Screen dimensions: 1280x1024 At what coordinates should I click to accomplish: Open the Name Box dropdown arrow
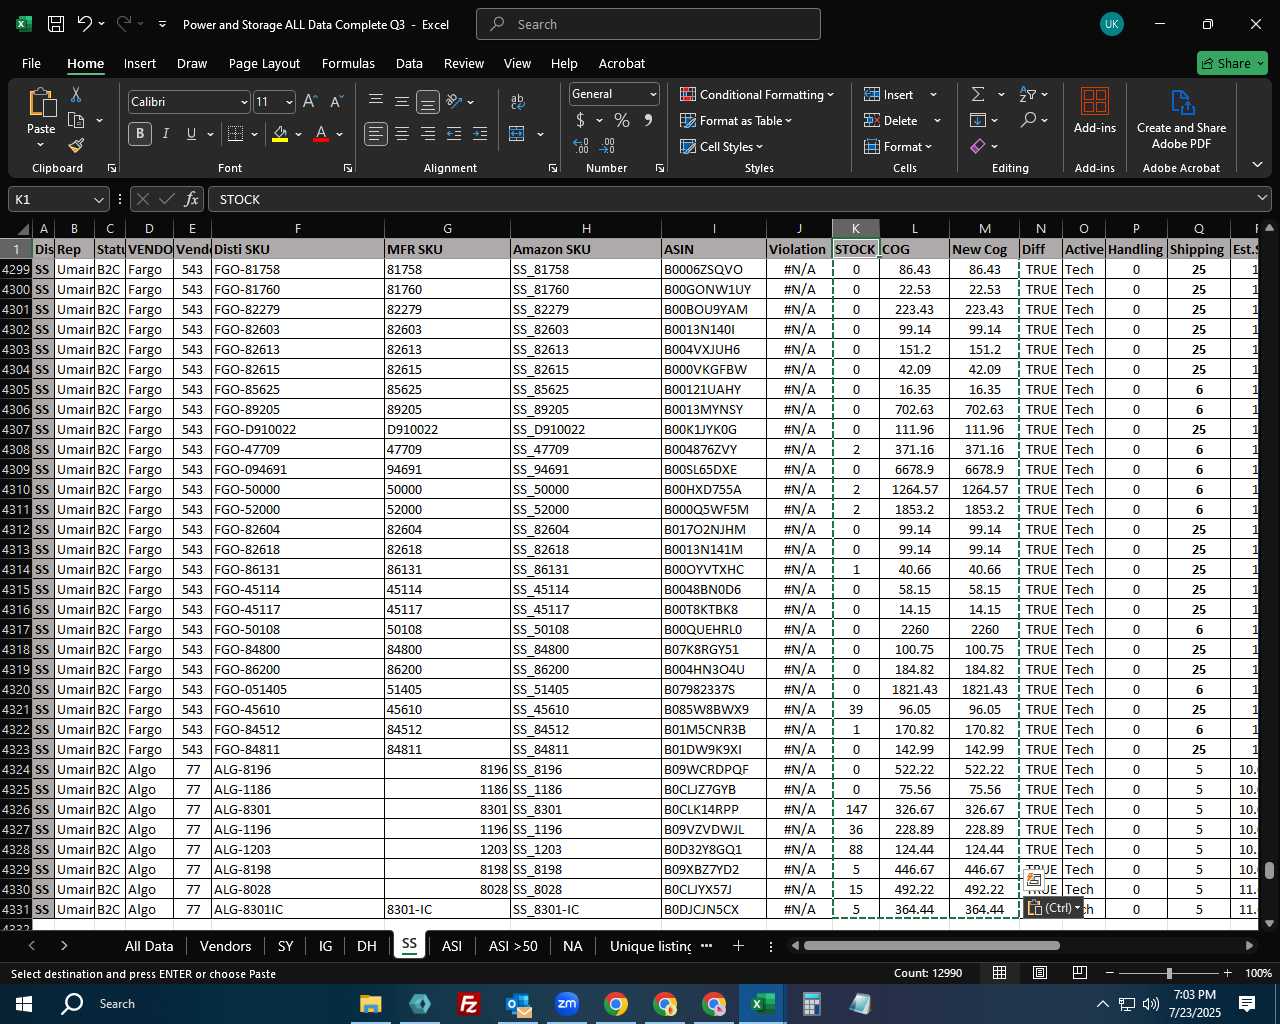98,200
